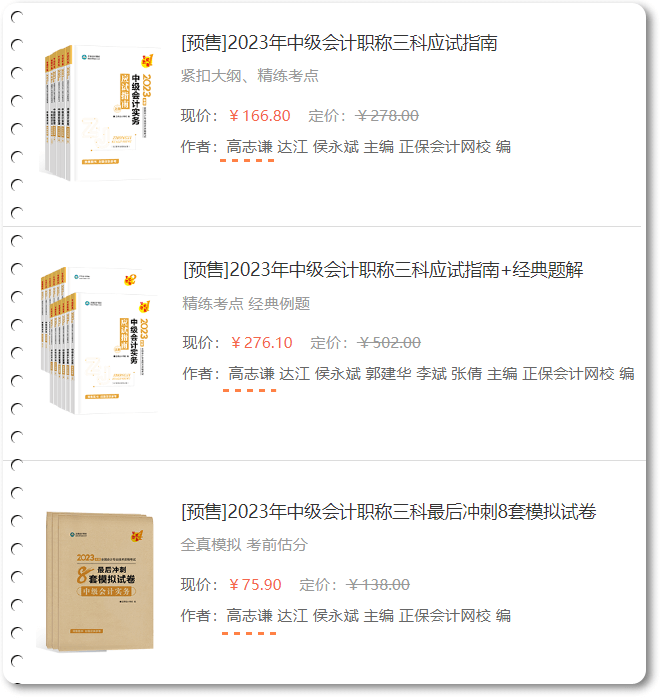Select author 高志谦 in first listing
This screenshot has width=660, height=698.
[x=249, y=146]
